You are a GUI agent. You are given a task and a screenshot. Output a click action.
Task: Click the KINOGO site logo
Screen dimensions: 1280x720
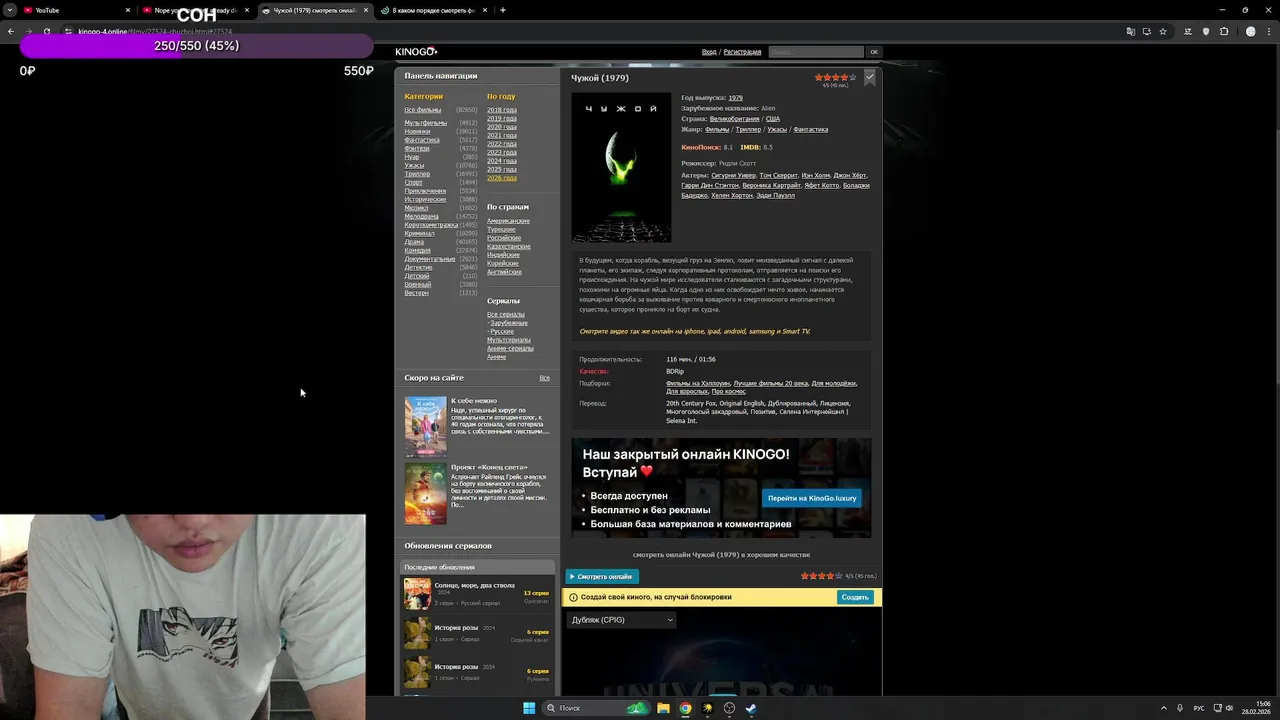coord(416,51)
